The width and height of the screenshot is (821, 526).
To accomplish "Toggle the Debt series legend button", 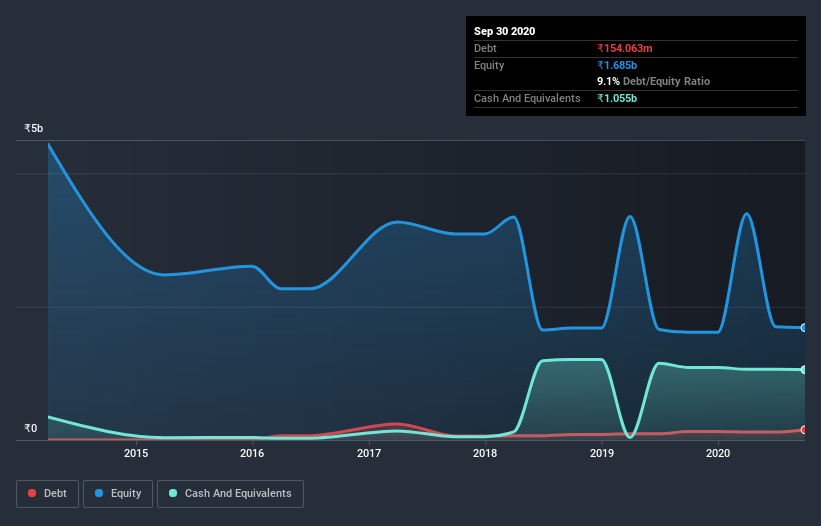I will 47,494.
